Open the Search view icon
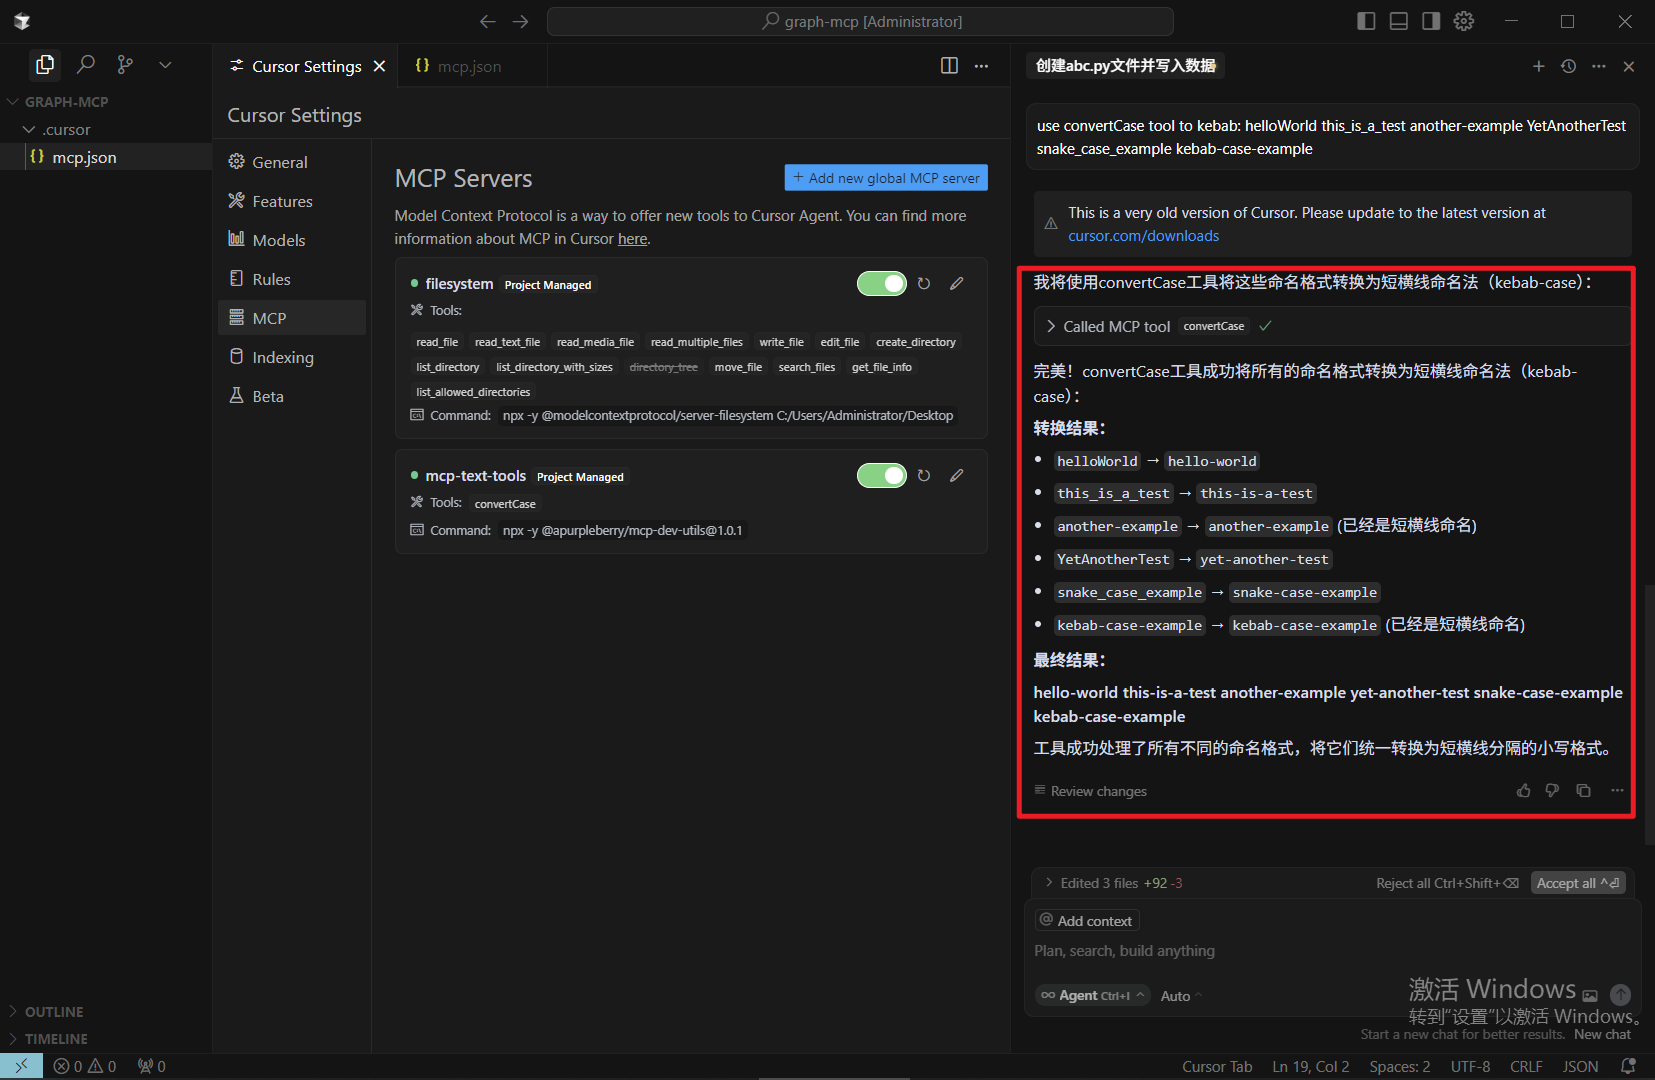The image size is (1655, 1080). [x=86, y=65]
